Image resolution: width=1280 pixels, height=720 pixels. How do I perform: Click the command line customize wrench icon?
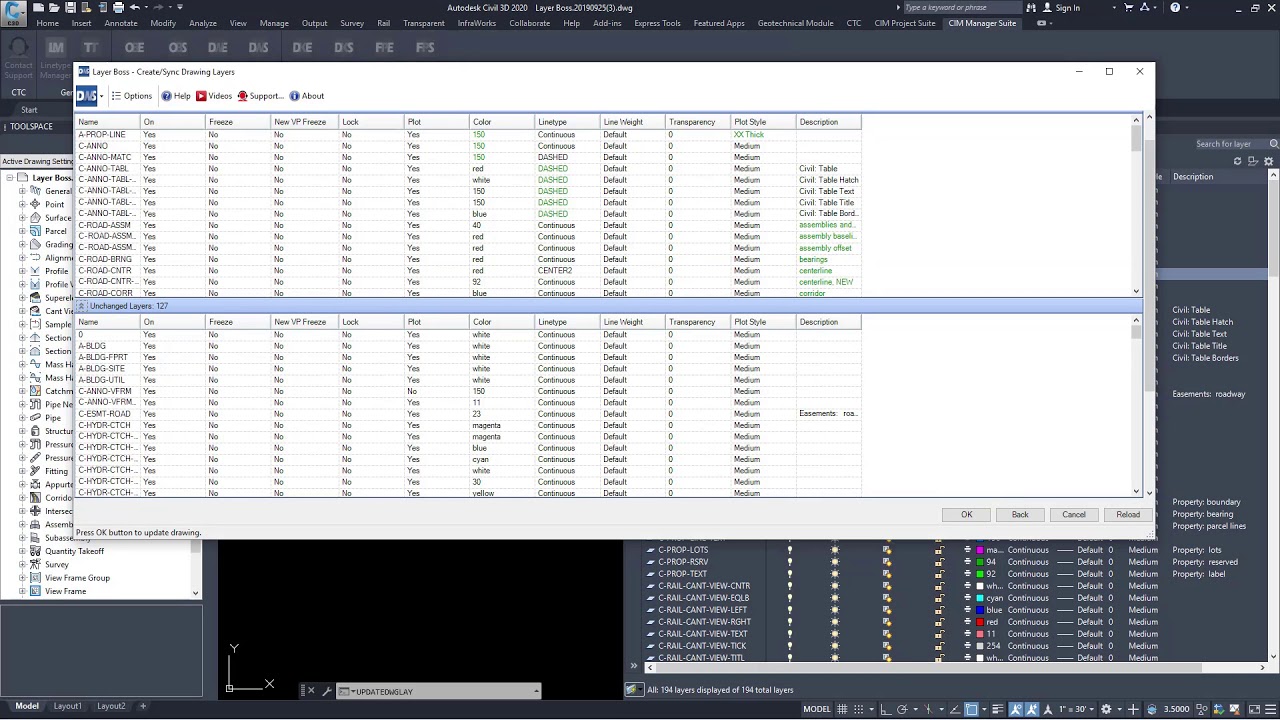click(x=327, y=691)
